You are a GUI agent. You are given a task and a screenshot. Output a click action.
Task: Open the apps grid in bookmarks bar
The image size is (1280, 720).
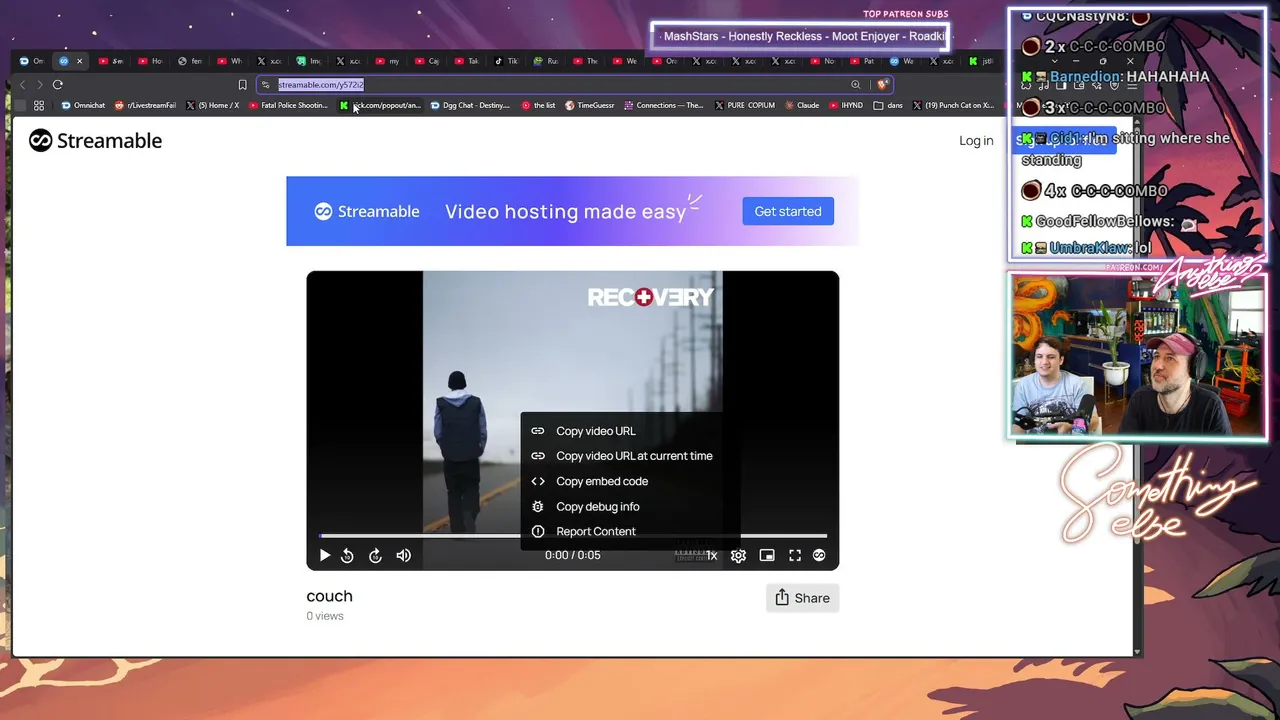(39, 105)
